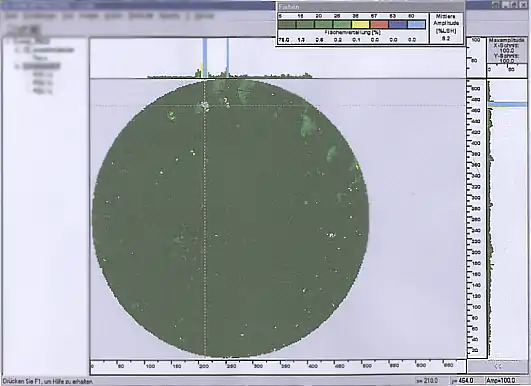This screenshot has width=531, height=386.
Task: Pick the dark blue Farben legend swatch
Action: coord(398,25)
